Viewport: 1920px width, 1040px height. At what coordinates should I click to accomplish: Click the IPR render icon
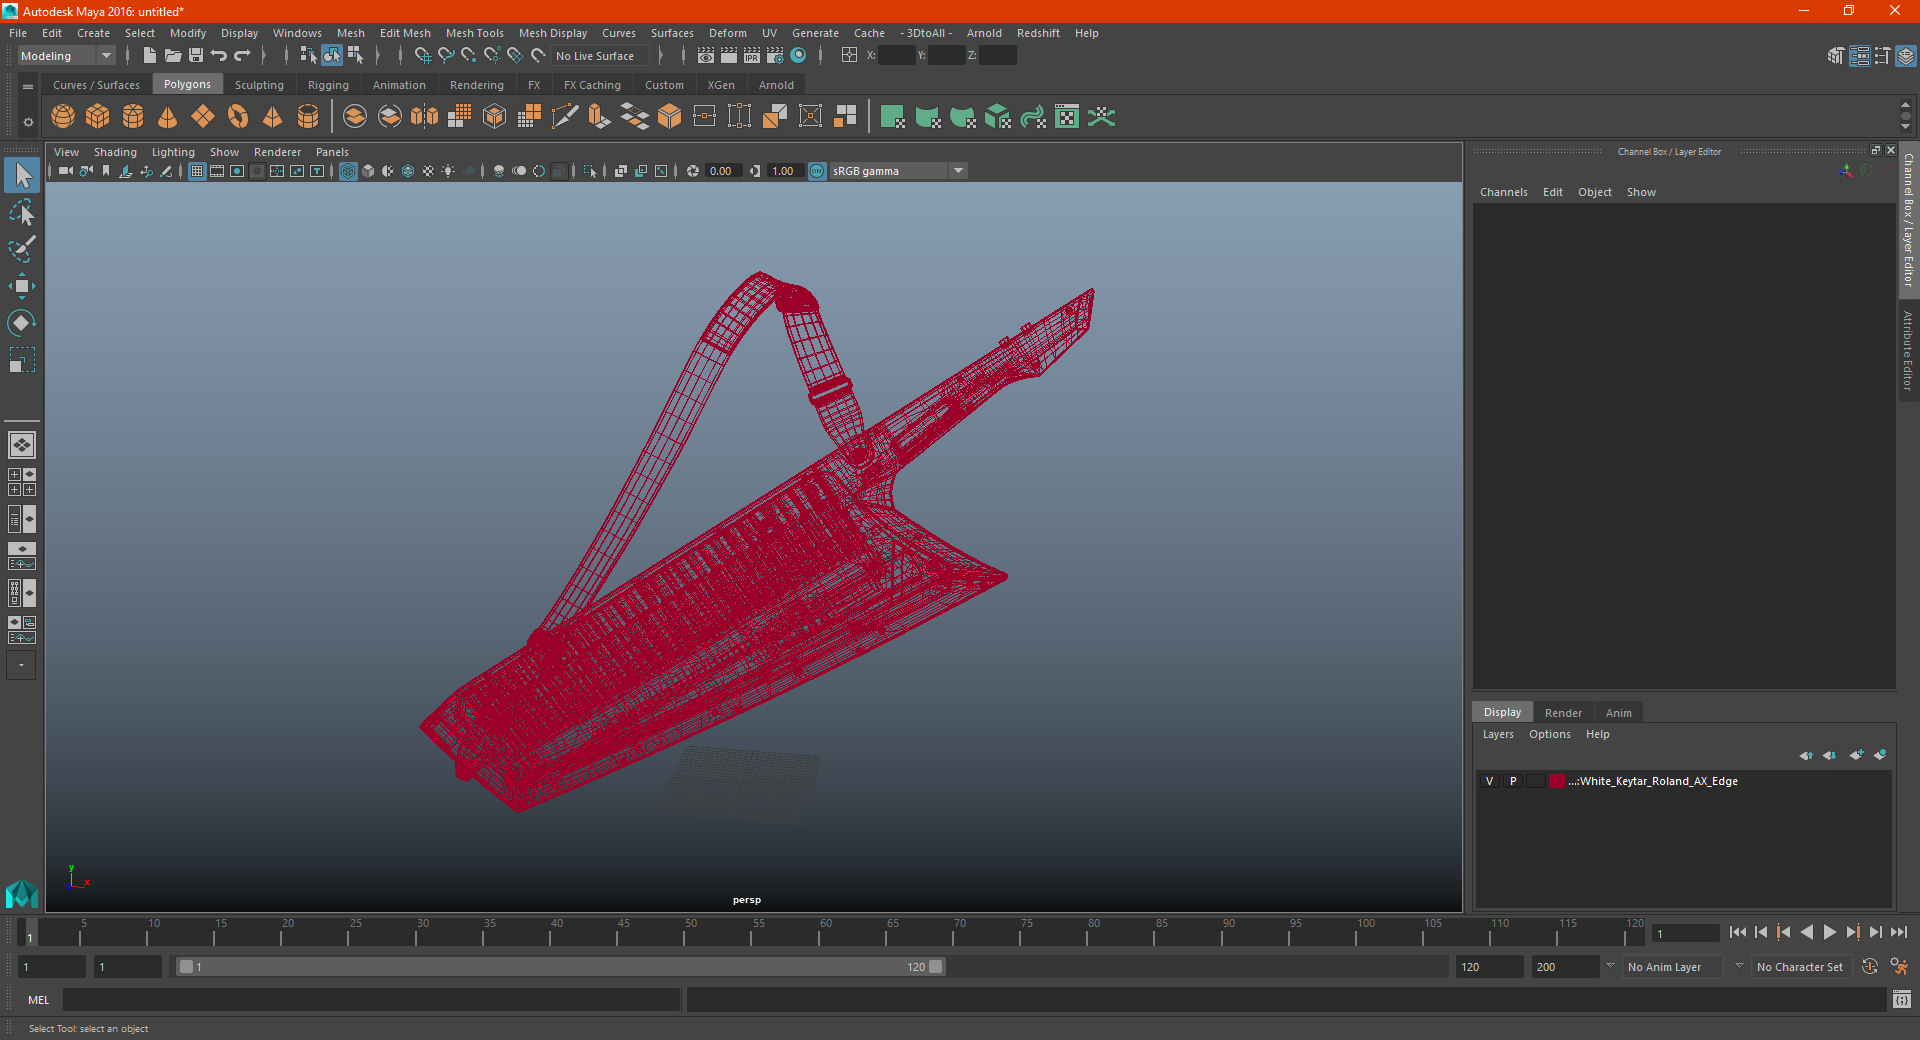point(752,56)
